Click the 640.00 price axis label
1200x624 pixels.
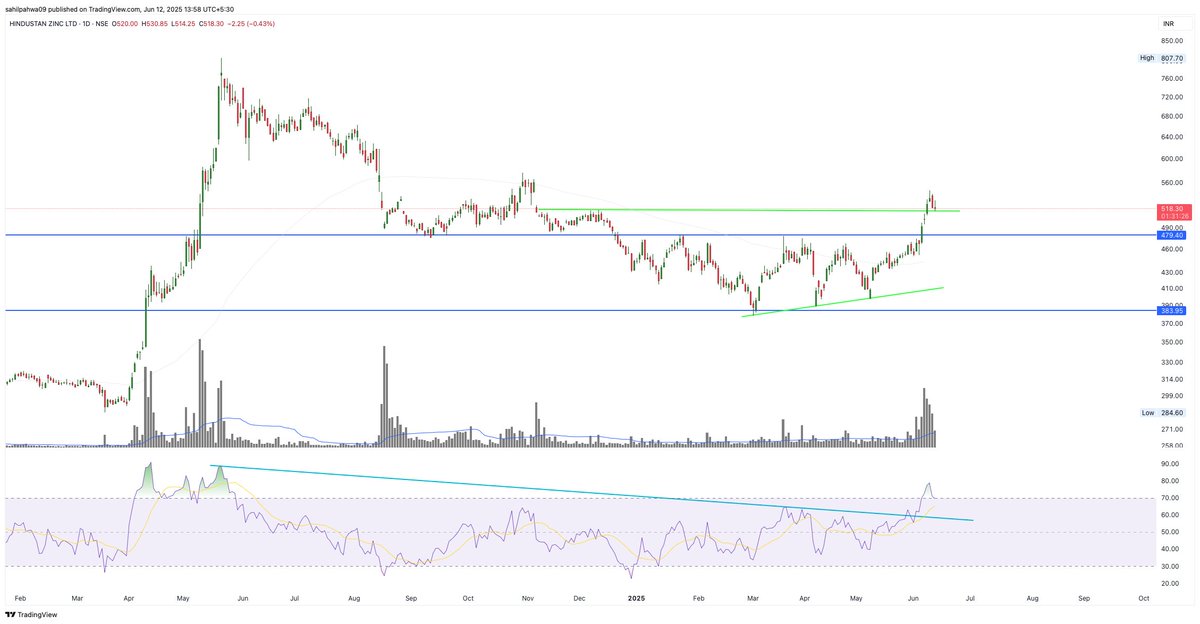1171,137
